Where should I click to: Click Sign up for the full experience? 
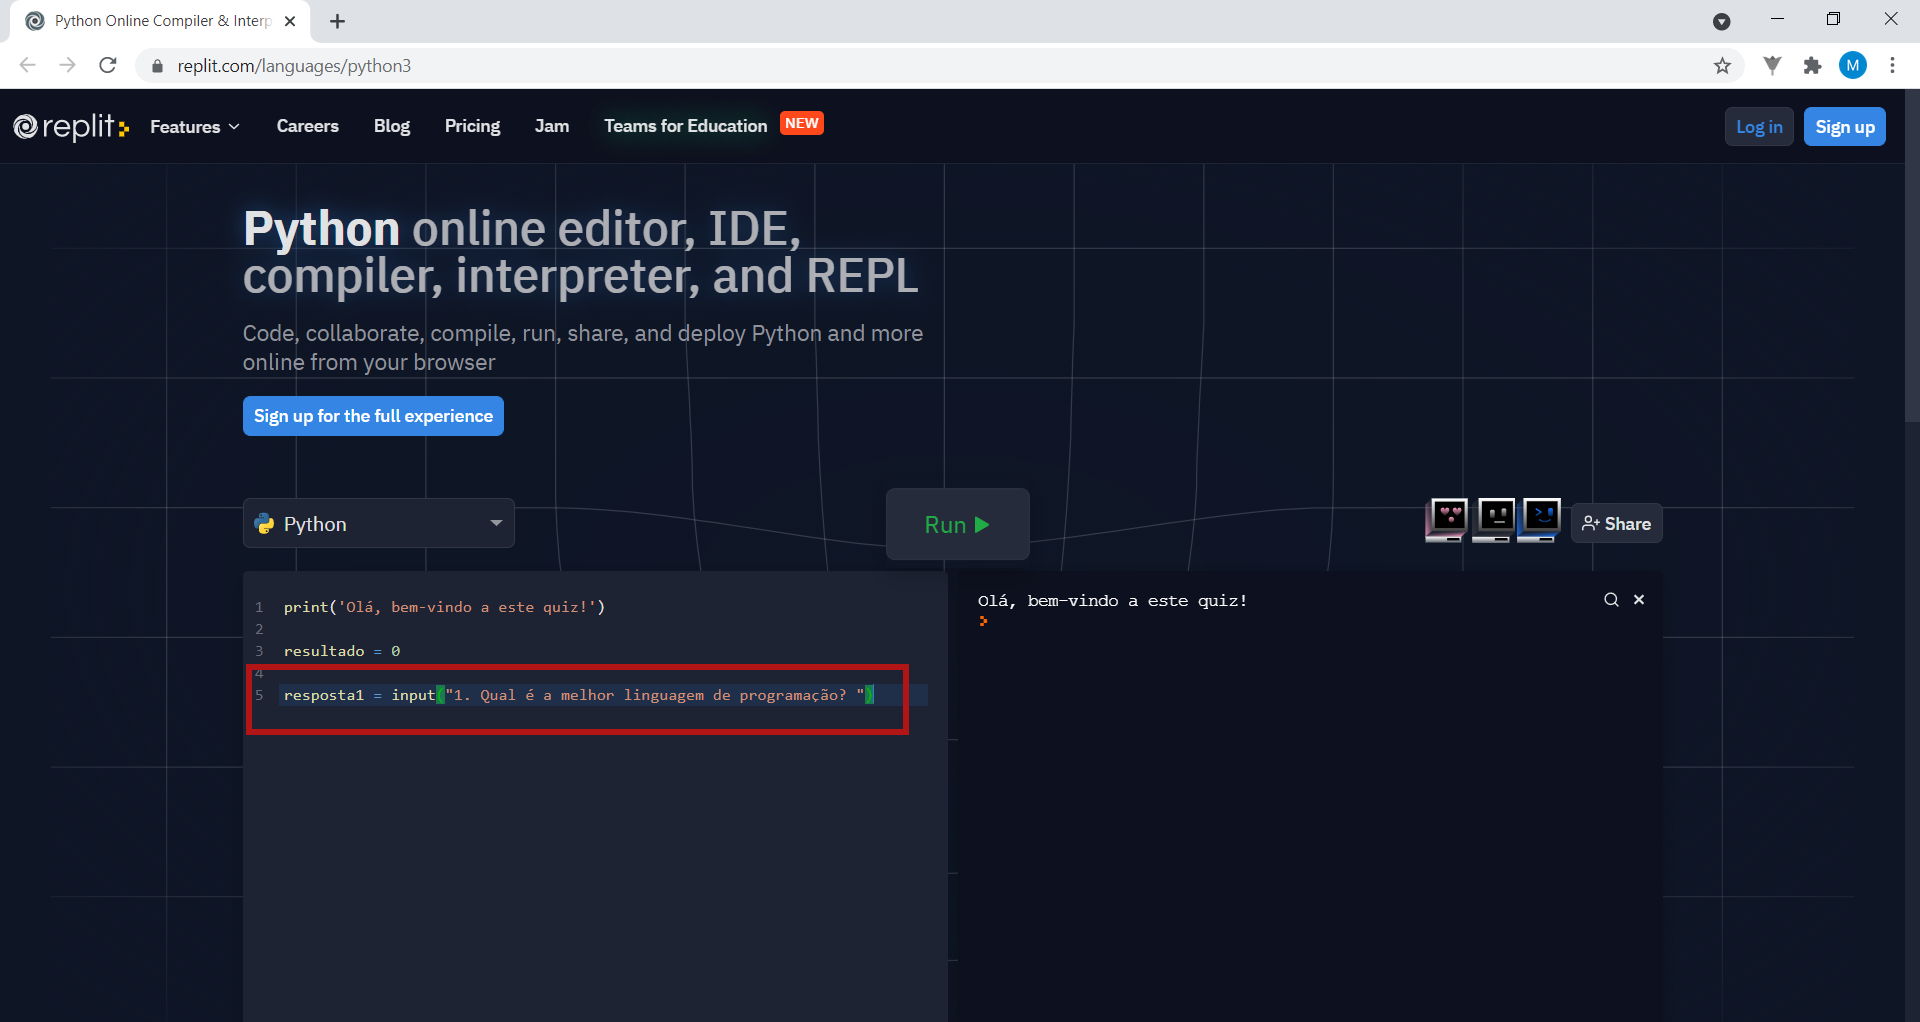(x=373, y=416)
